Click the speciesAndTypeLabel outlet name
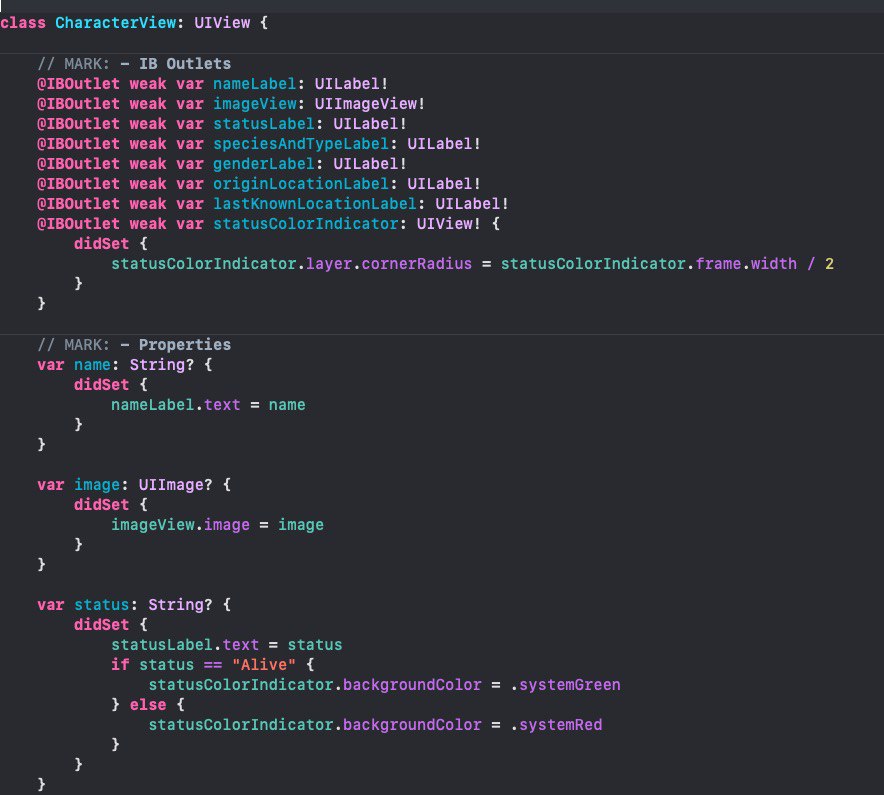Viewport: 884px width, 795px height. 301,144
